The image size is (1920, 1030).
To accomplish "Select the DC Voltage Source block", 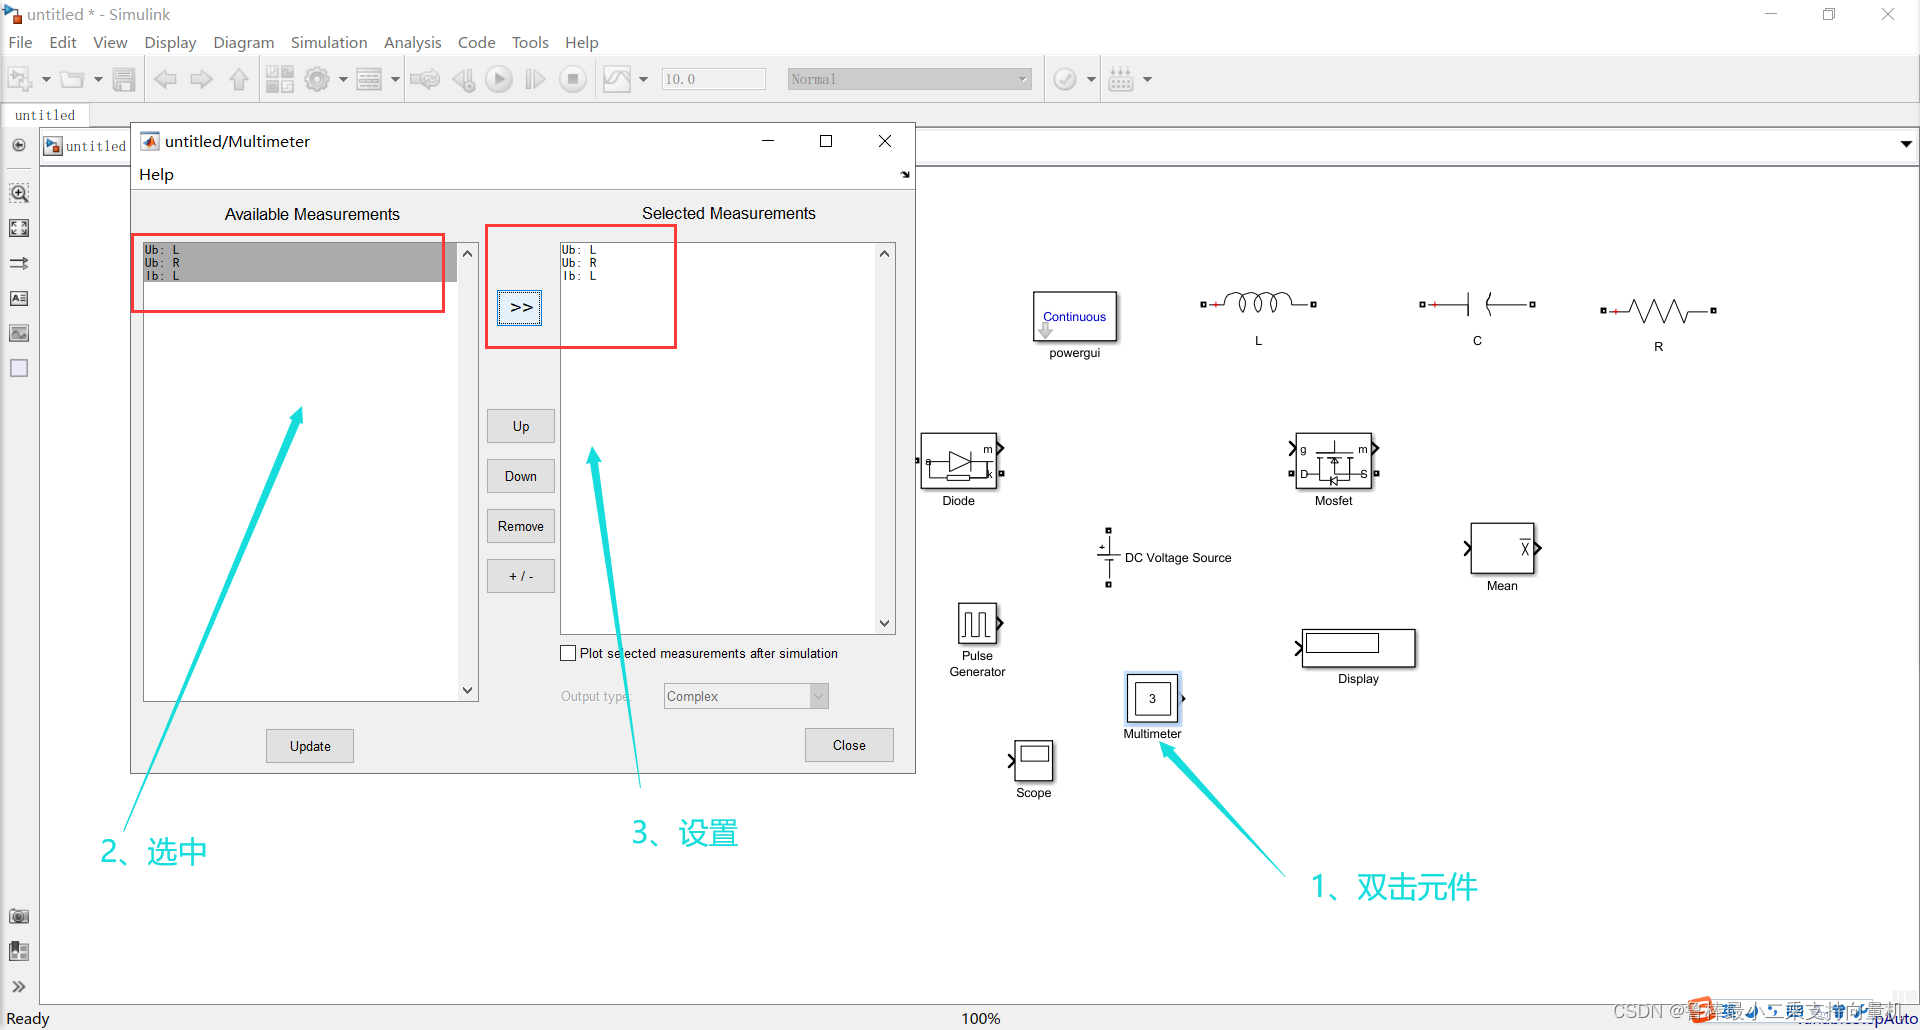I will 1108,557.
